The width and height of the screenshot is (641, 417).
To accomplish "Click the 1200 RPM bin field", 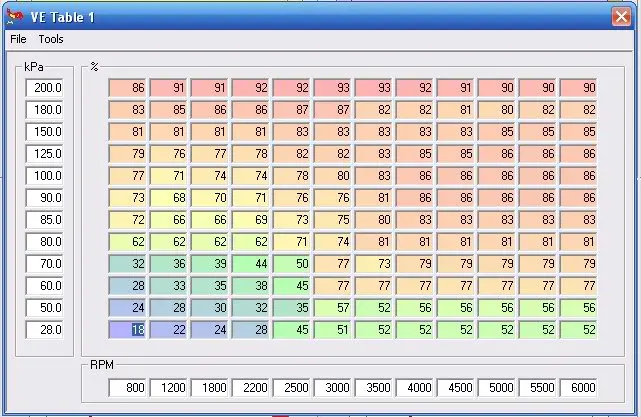I will coord(168,388).
